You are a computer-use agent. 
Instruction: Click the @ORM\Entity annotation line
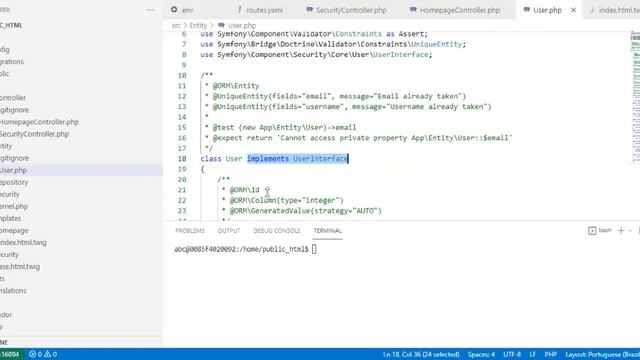tap(236, 86)
